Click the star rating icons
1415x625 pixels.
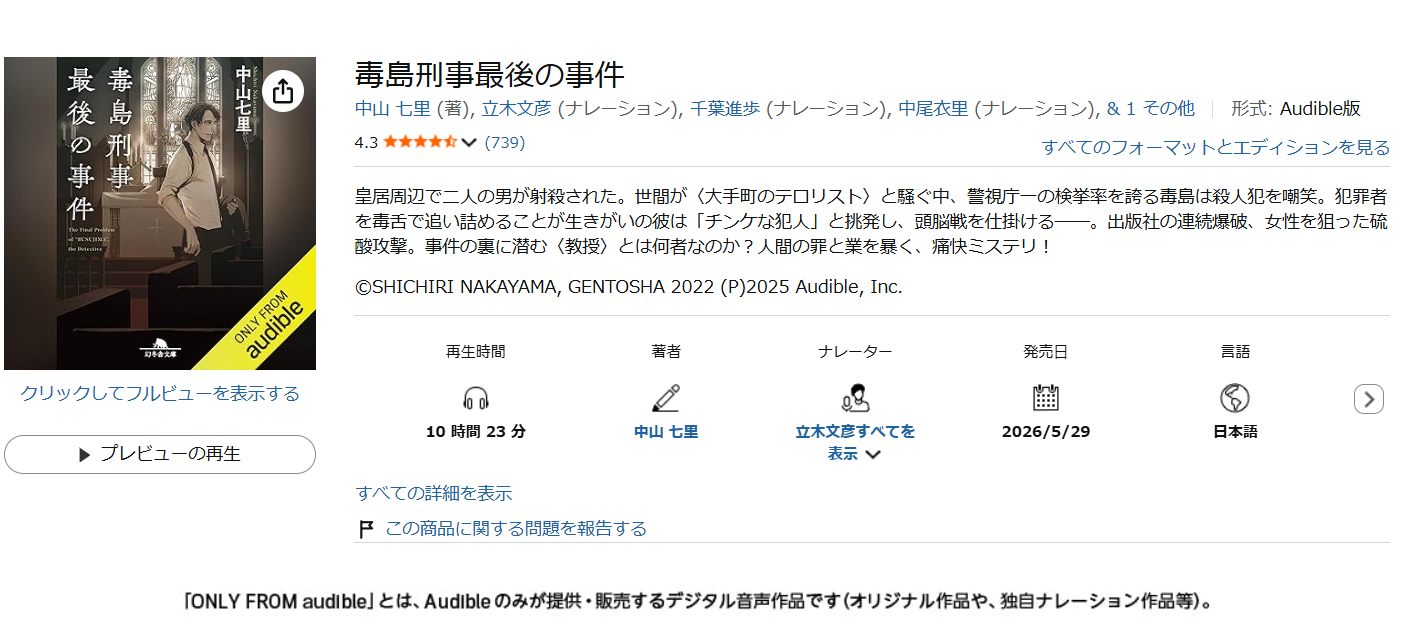tap(420, 142)
